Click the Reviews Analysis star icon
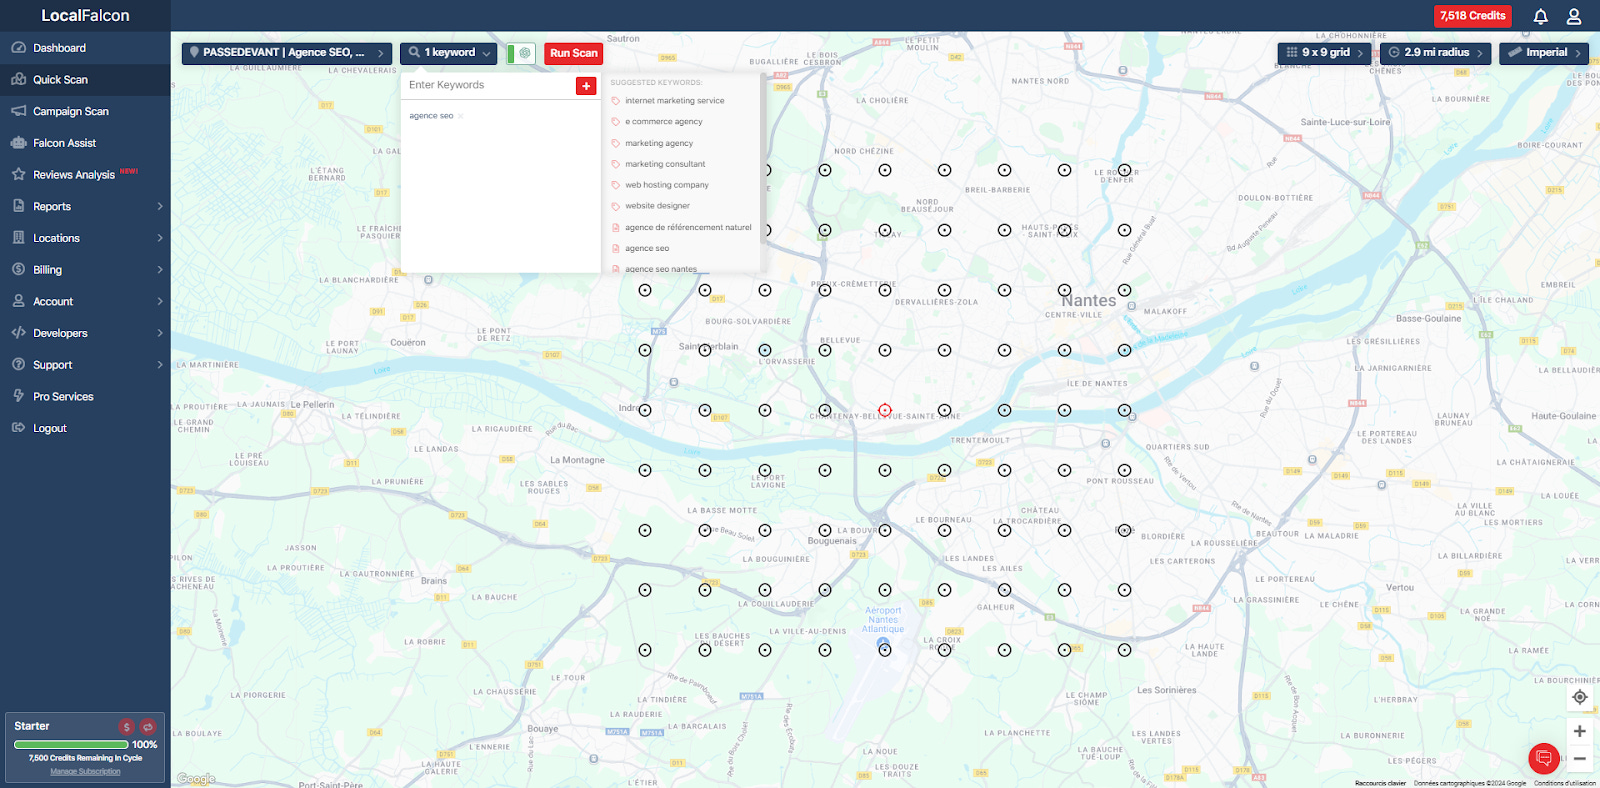The width and height of the screenshot is (1600, 788). (x=18, y=174)
